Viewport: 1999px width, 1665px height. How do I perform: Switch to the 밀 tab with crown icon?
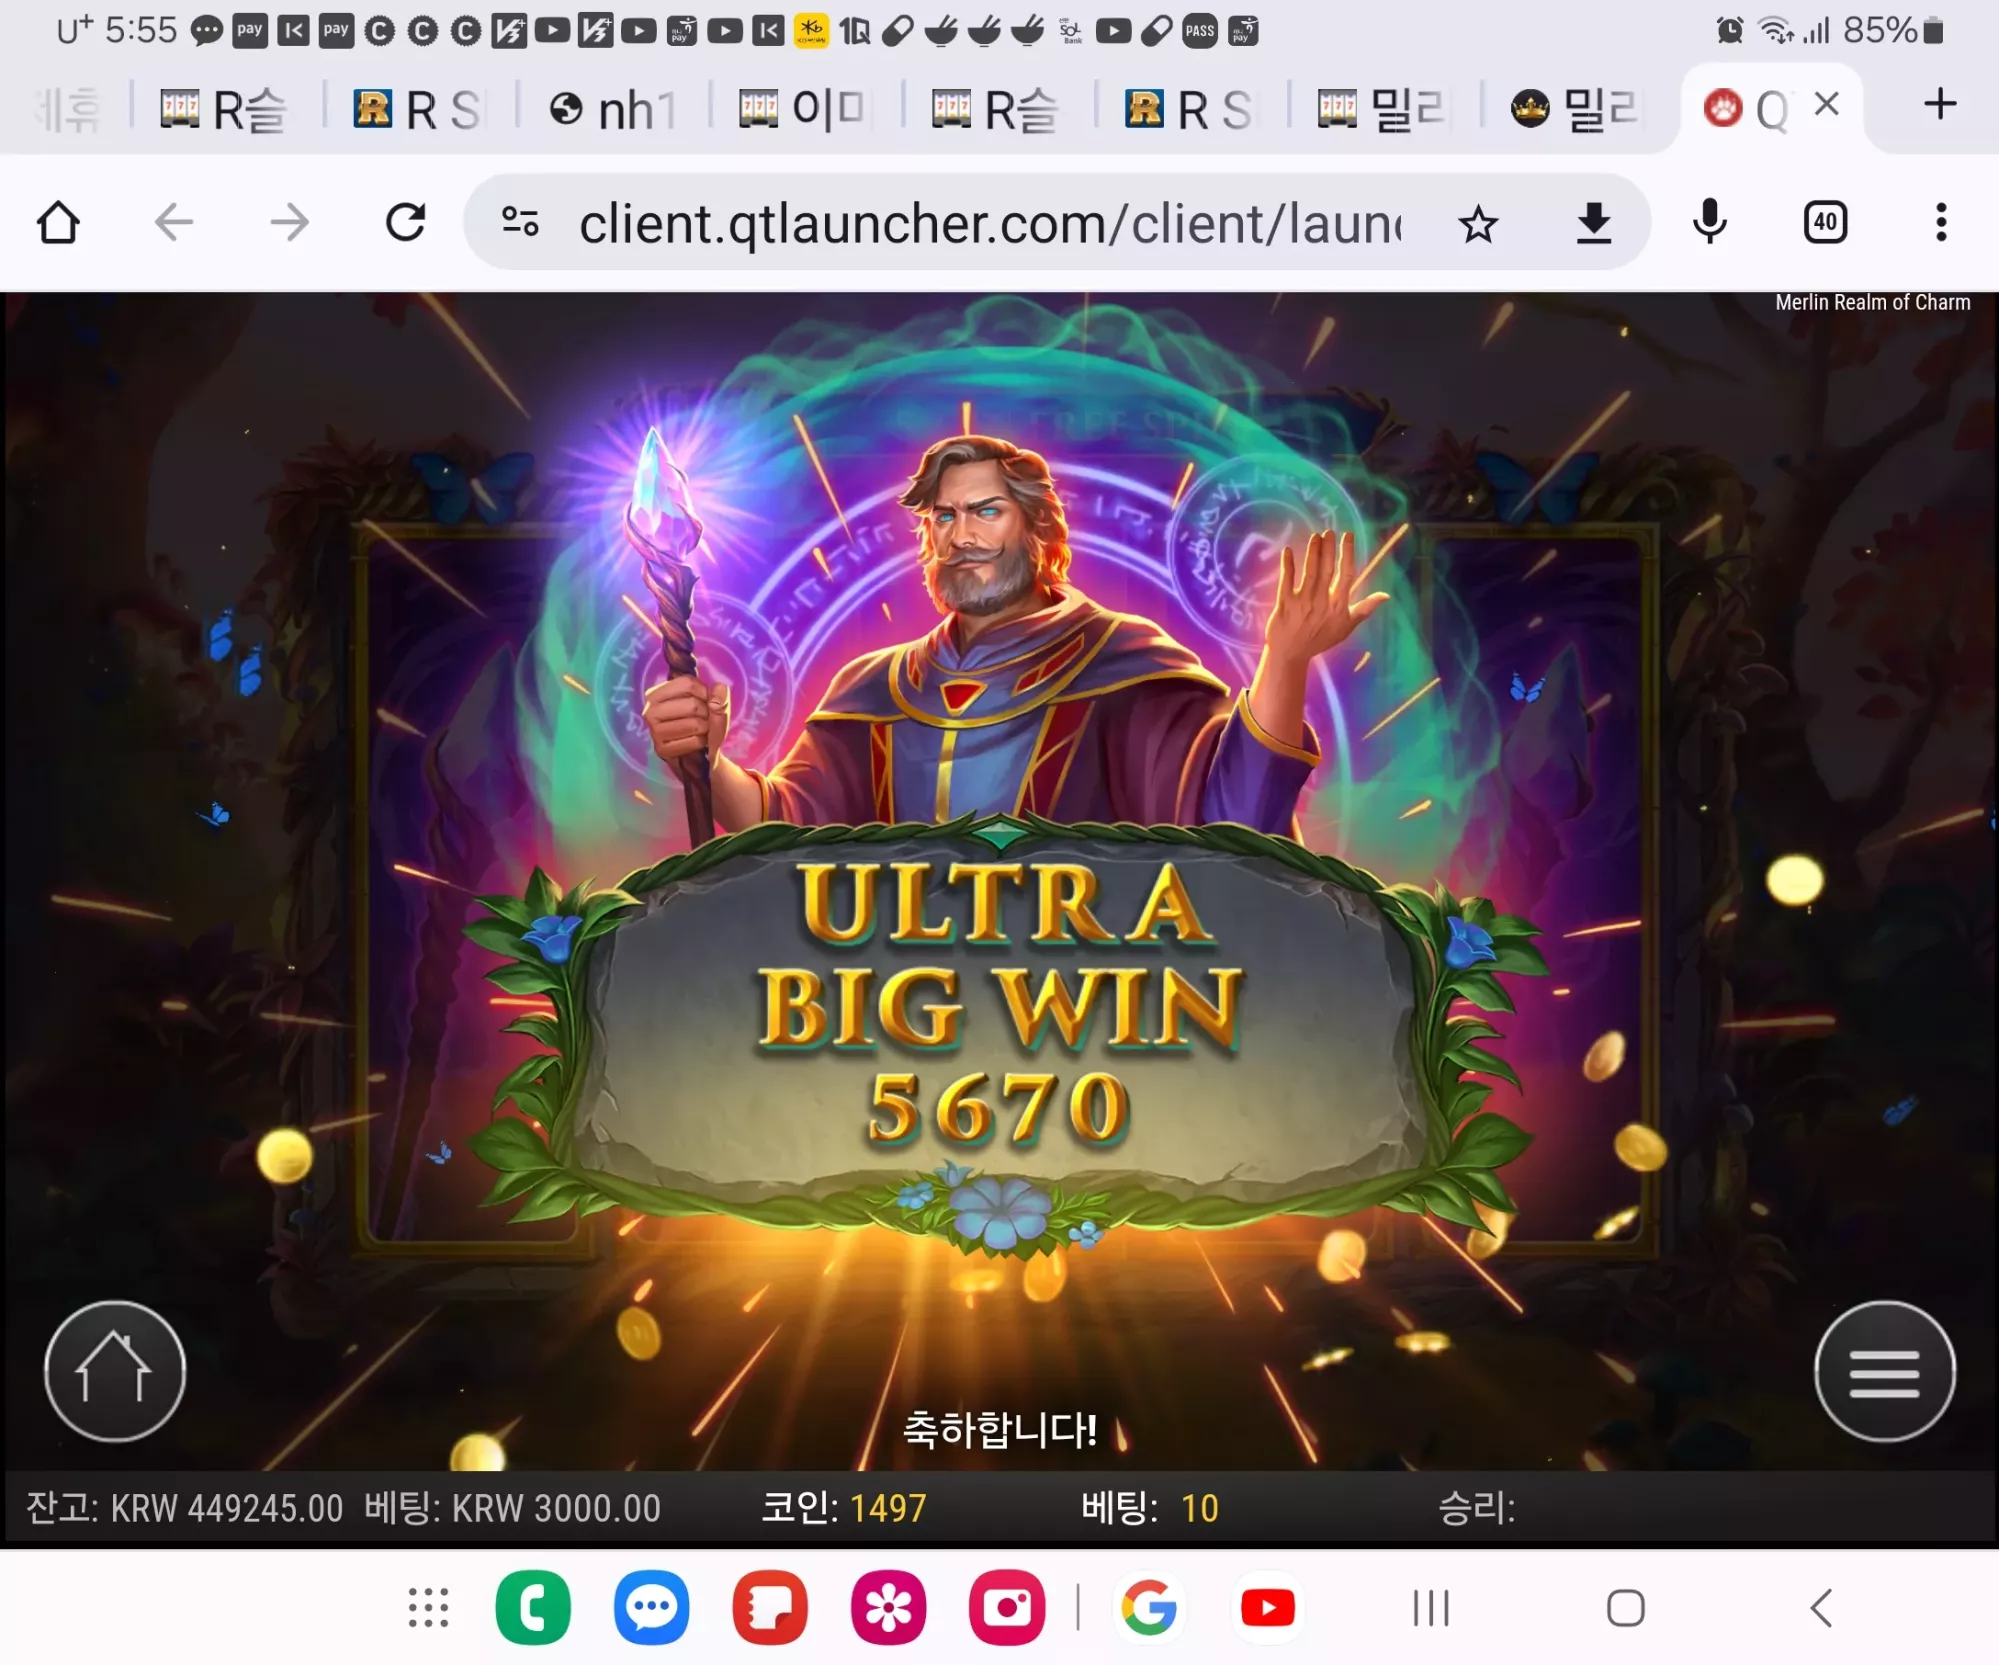[1576, 108]
